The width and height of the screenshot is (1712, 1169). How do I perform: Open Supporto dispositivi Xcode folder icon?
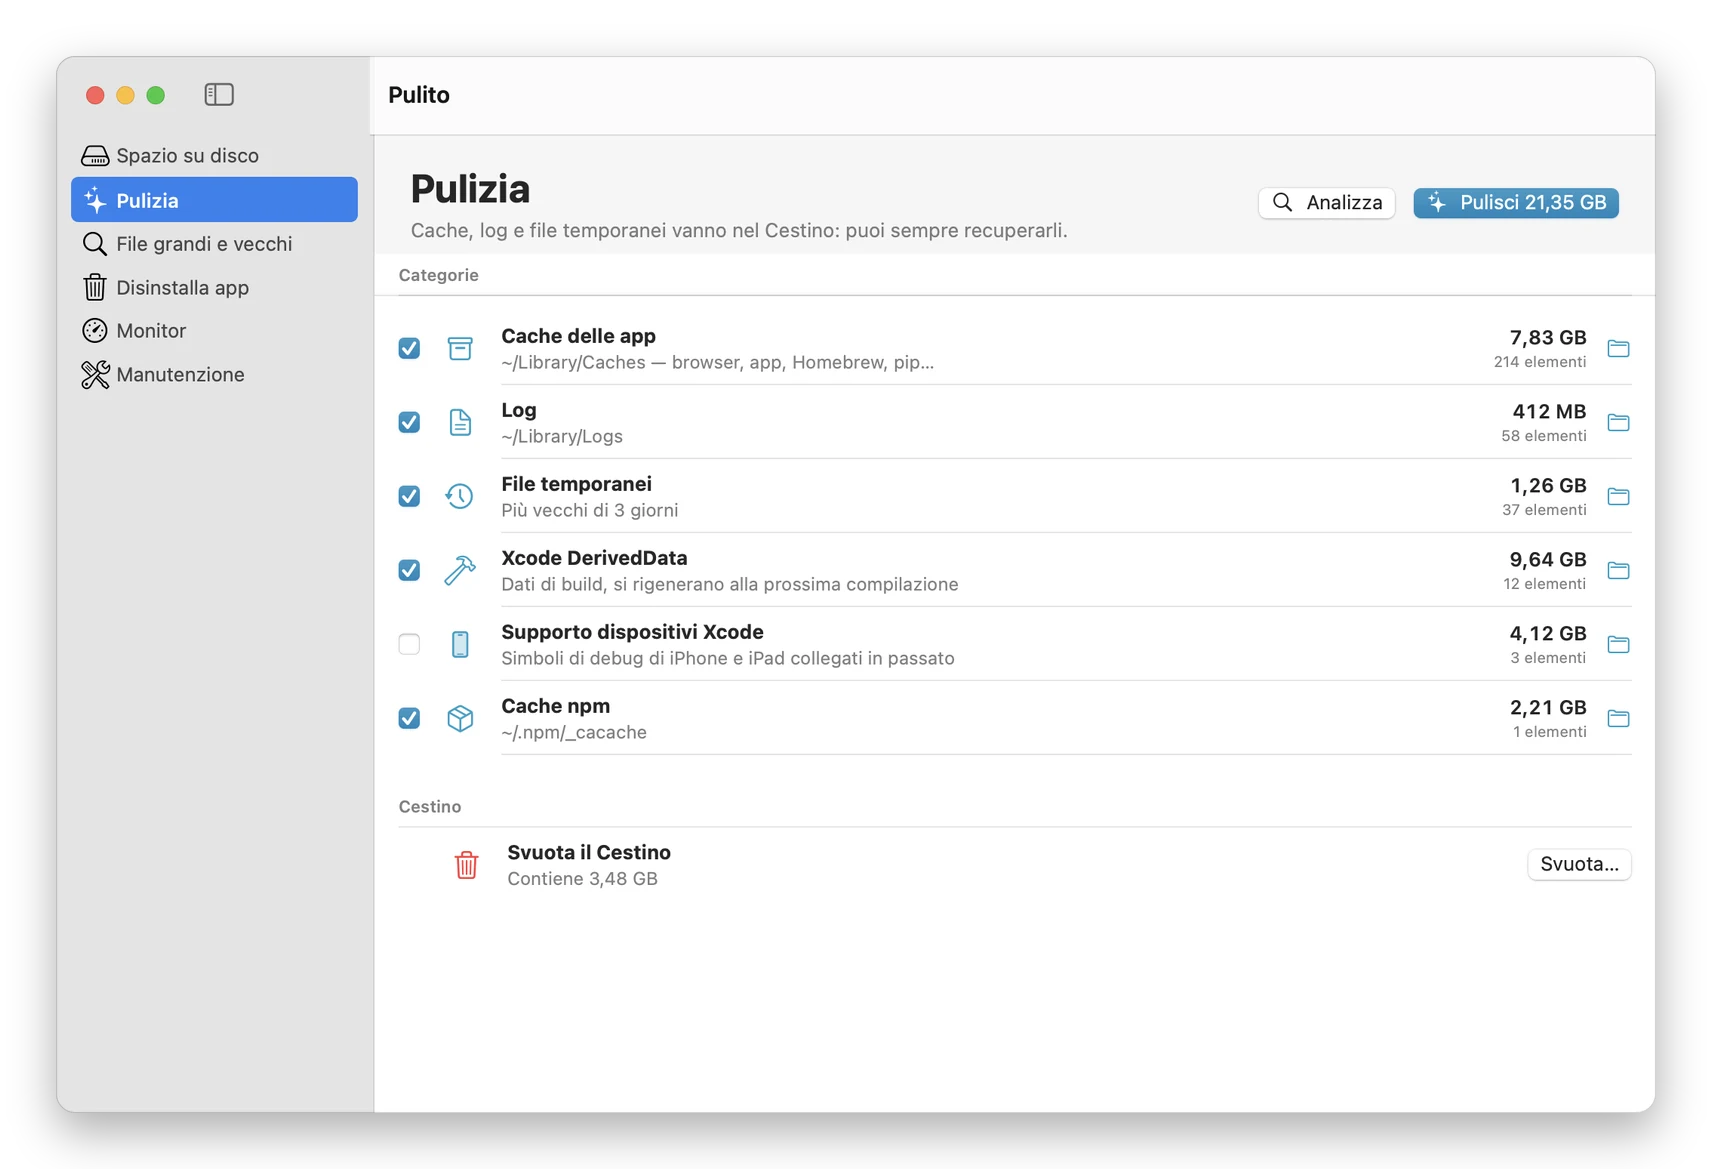point(1618,644)
